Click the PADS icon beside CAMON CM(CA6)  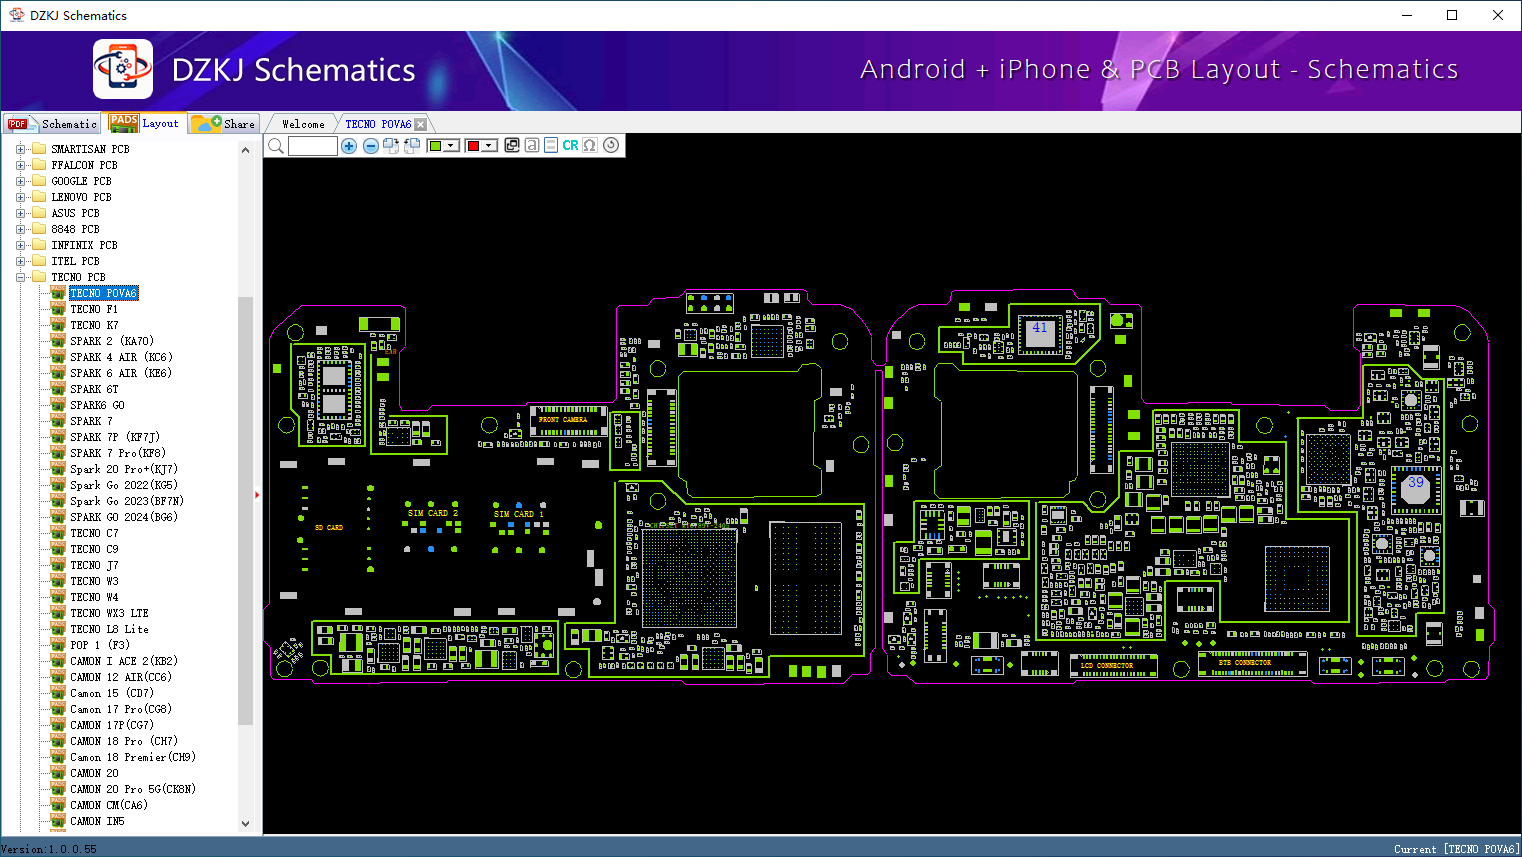(58, 805)
